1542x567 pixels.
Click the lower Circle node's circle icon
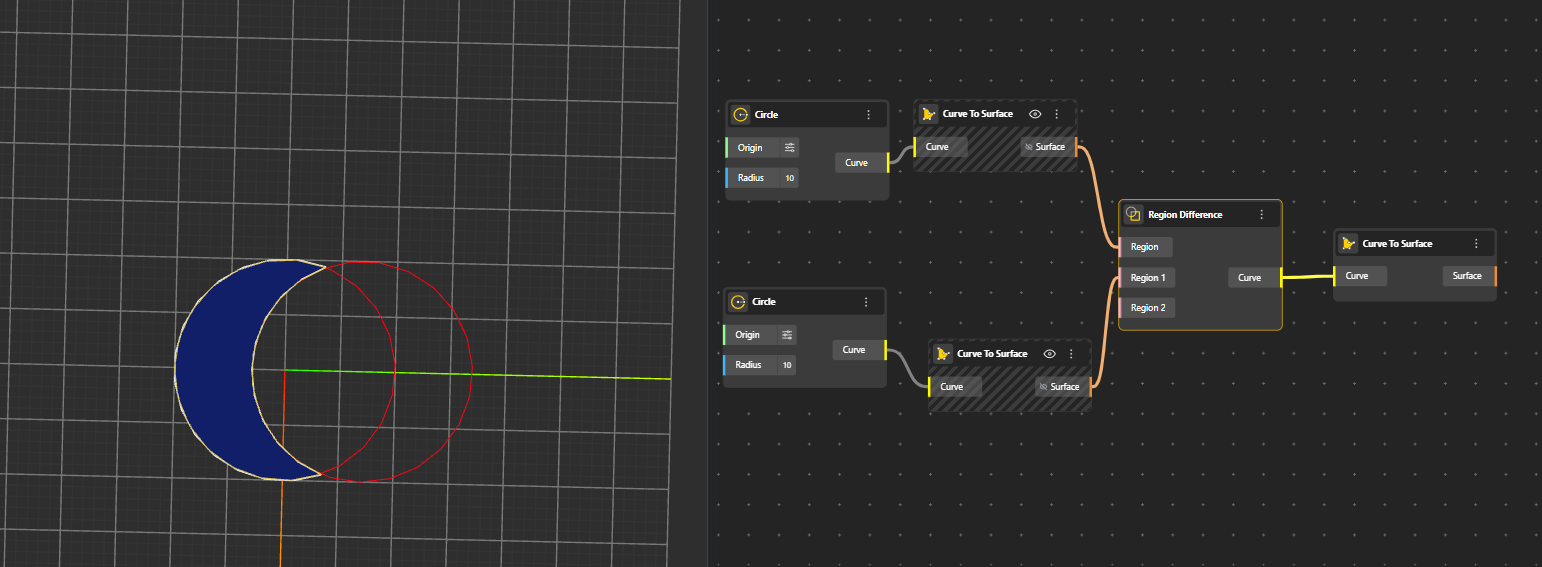pos(738,302)
